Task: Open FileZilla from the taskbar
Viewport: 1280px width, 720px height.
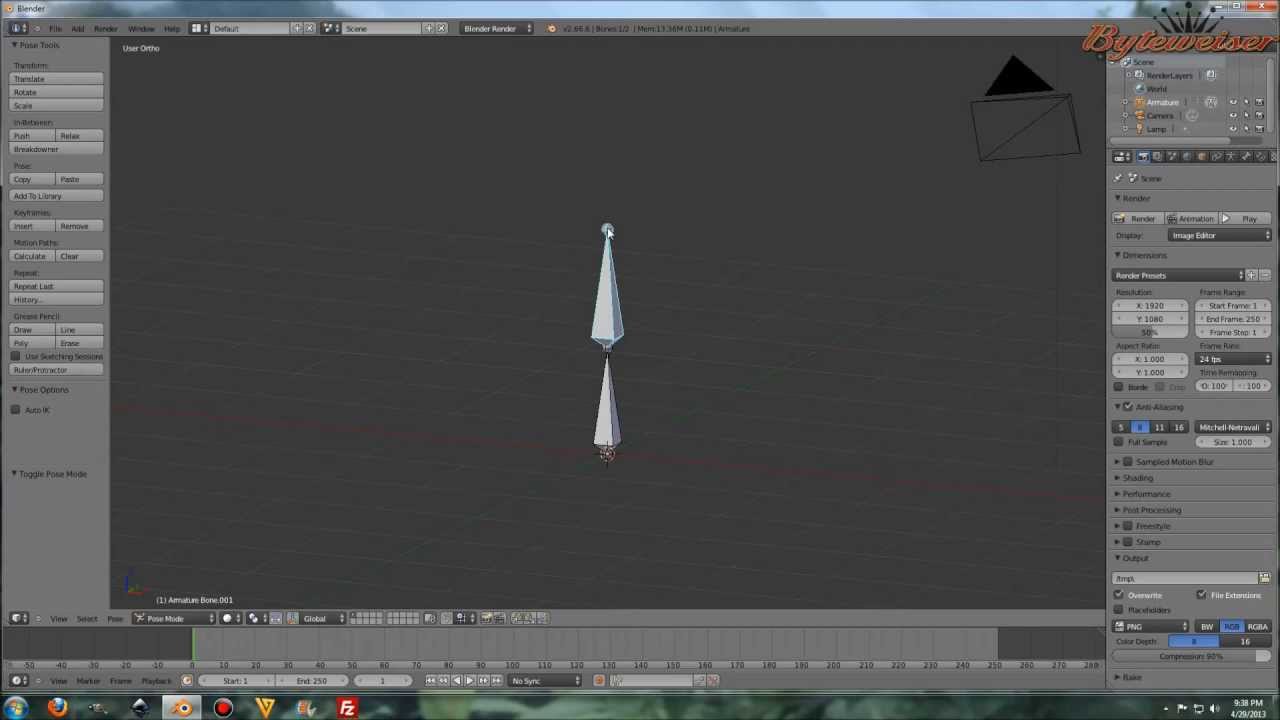Action: tap(347, 708)
